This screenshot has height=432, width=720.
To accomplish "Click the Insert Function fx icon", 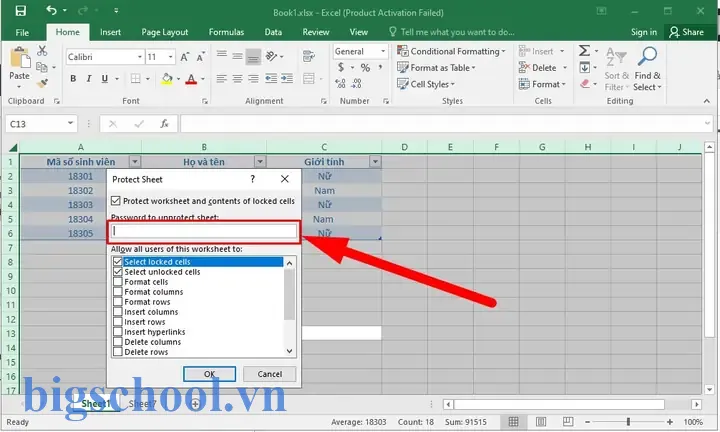I will point(164,123).
